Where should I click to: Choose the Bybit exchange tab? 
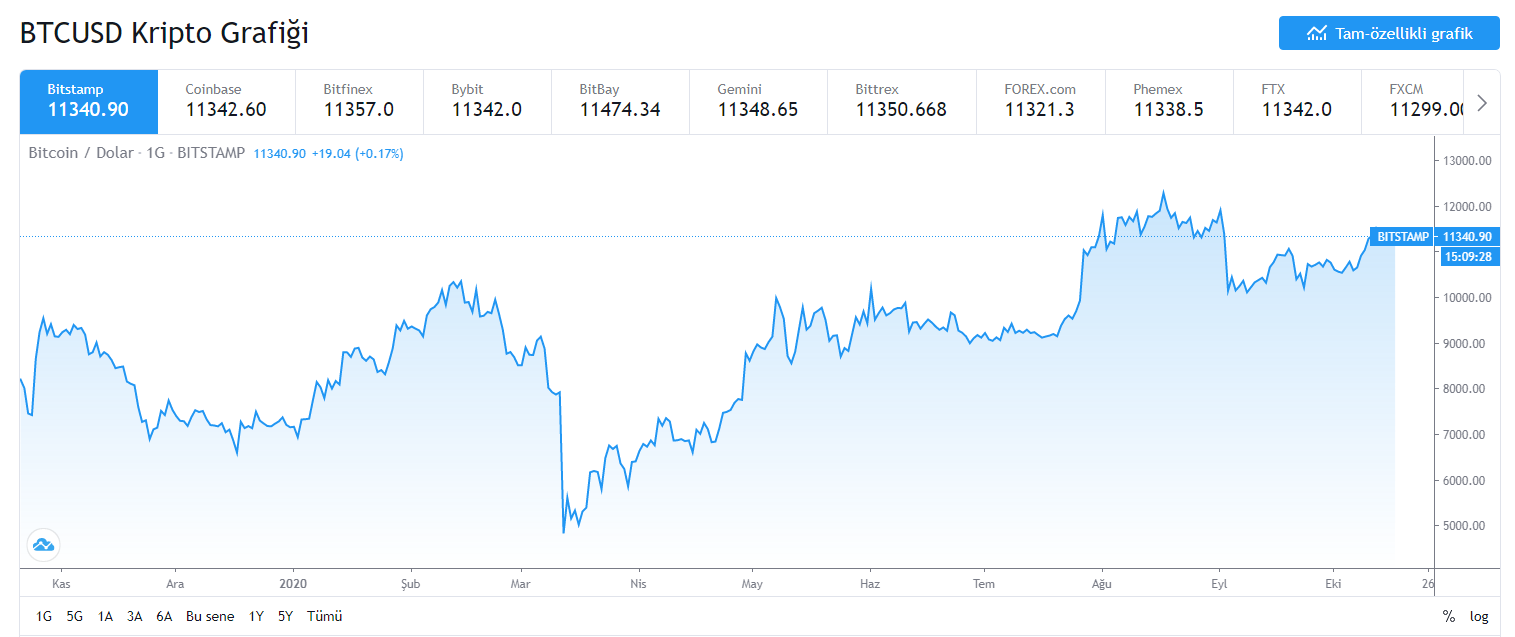point(487,100)
